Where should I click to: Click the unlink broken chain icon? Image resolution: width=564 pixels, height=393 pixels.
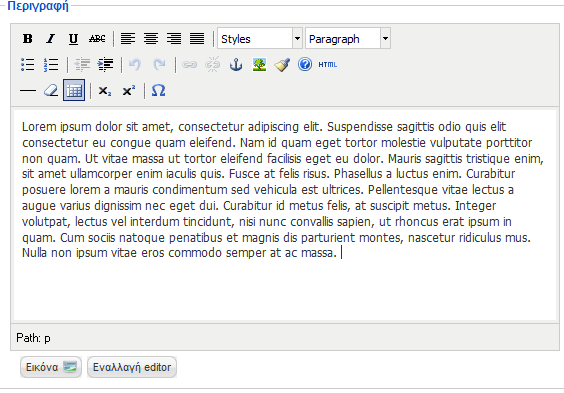click(x=213, y=65)
